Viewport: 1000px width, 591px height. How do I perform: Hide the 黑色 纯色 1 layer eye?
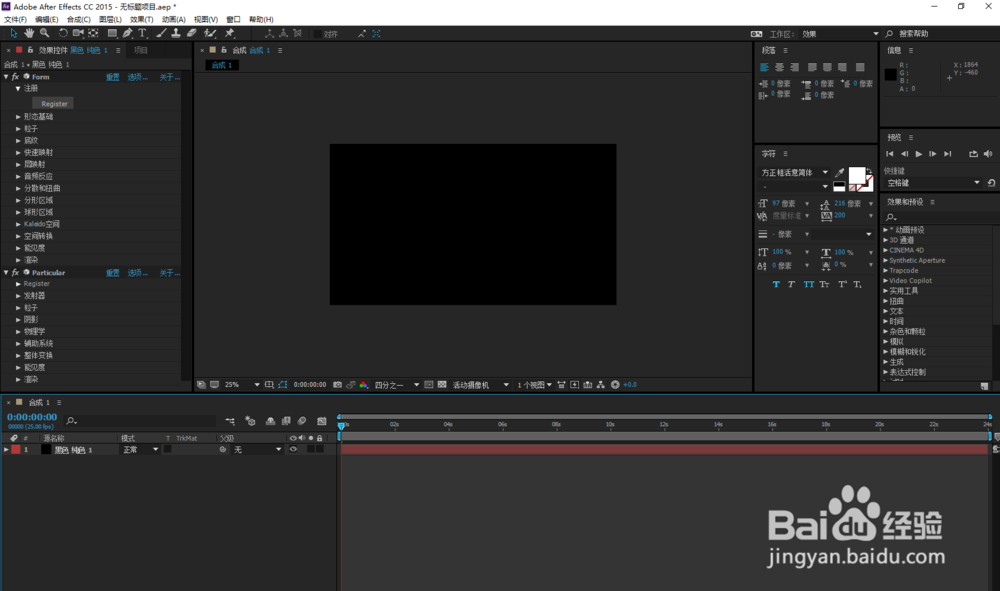pyautogui.click(x=293, y=450)
